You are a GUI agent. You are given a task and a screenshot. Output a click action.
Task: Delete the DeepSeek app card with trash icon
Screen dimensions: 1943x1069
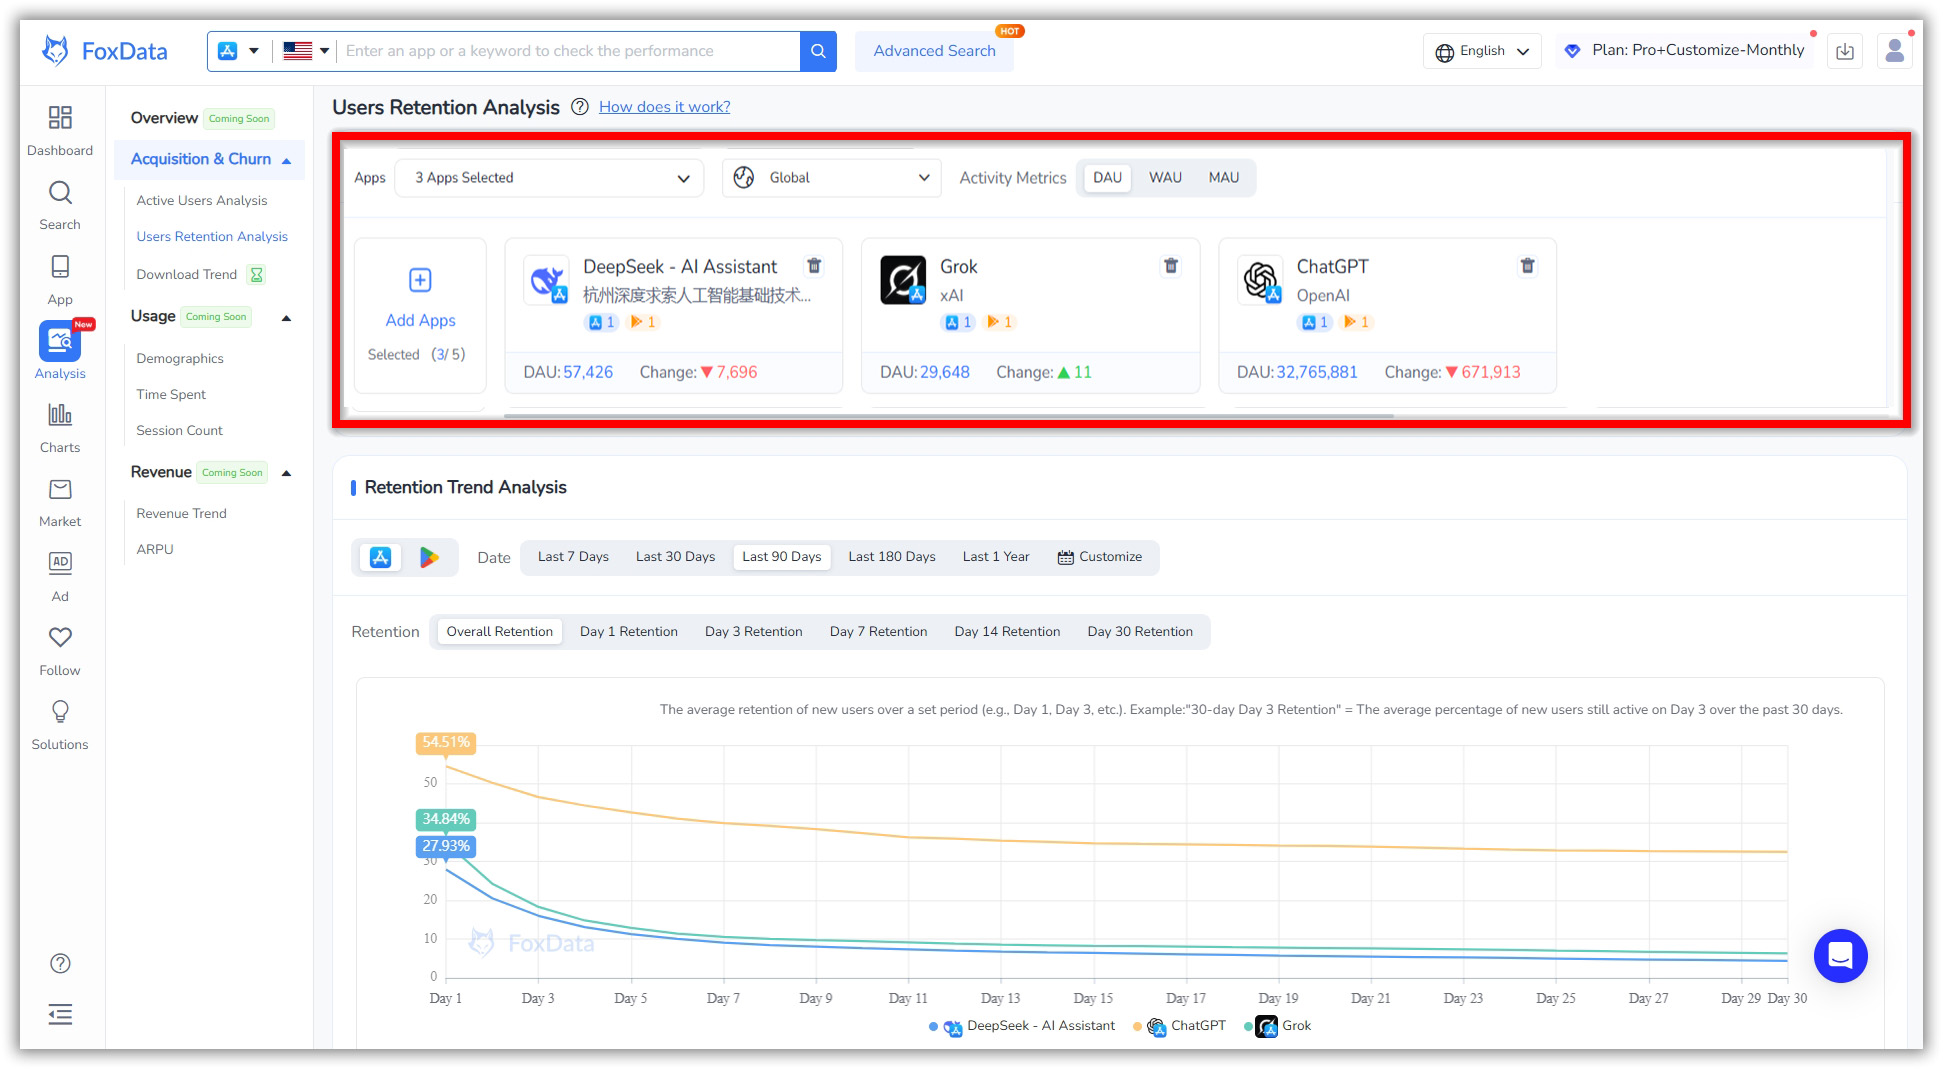pyautogui.click(x=814, y=266)
